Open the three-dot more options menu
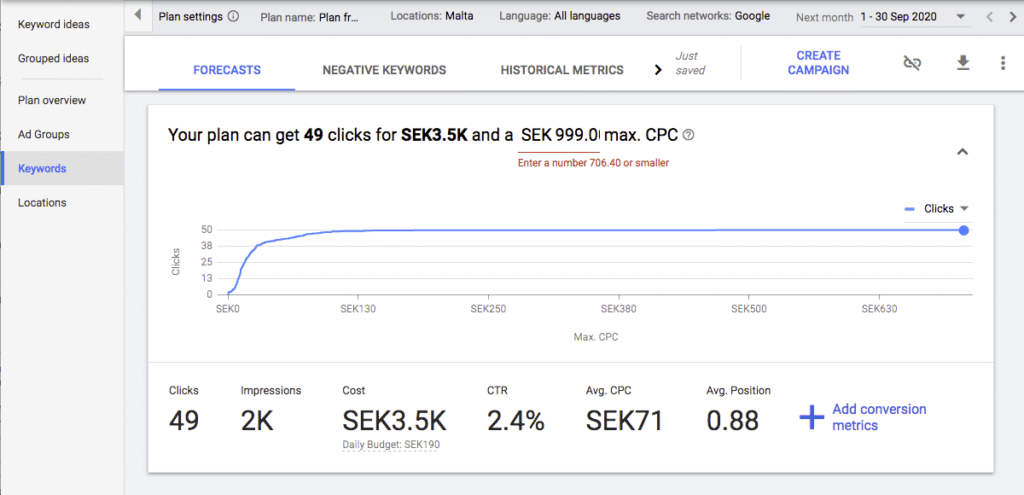 (x=1002, y=63)
